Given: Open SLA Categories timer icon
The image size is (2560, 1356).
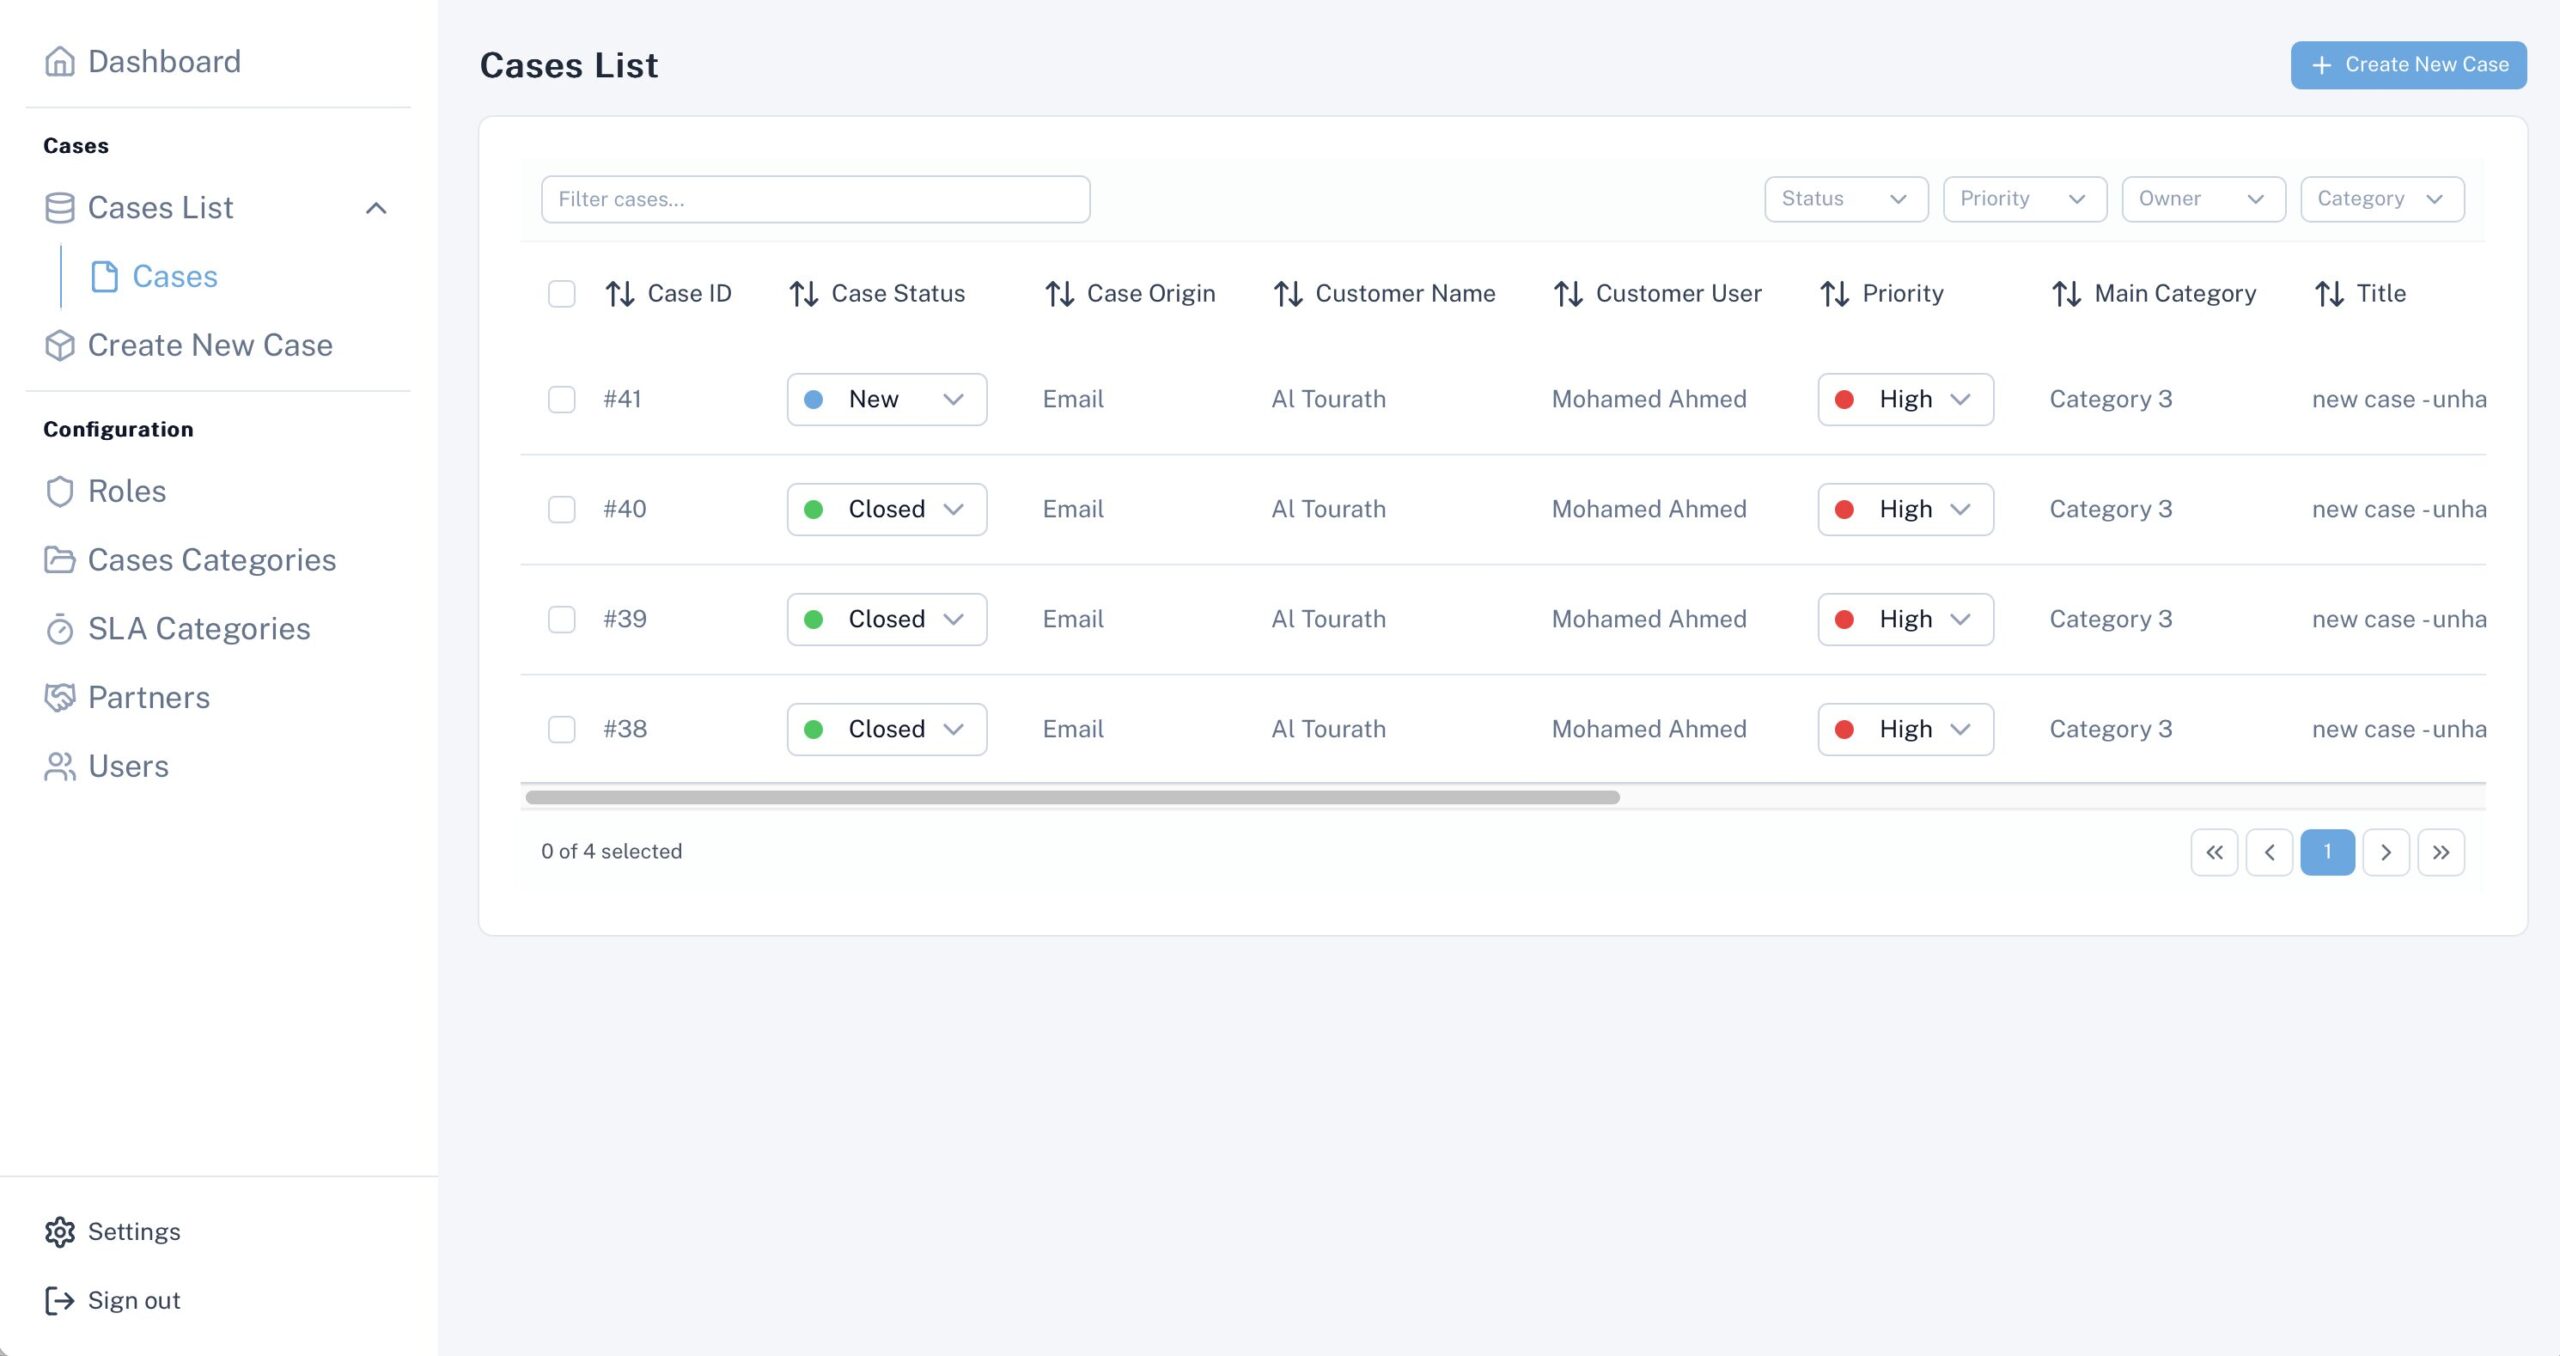Looking at the screenshot, I should click(60, 629).
